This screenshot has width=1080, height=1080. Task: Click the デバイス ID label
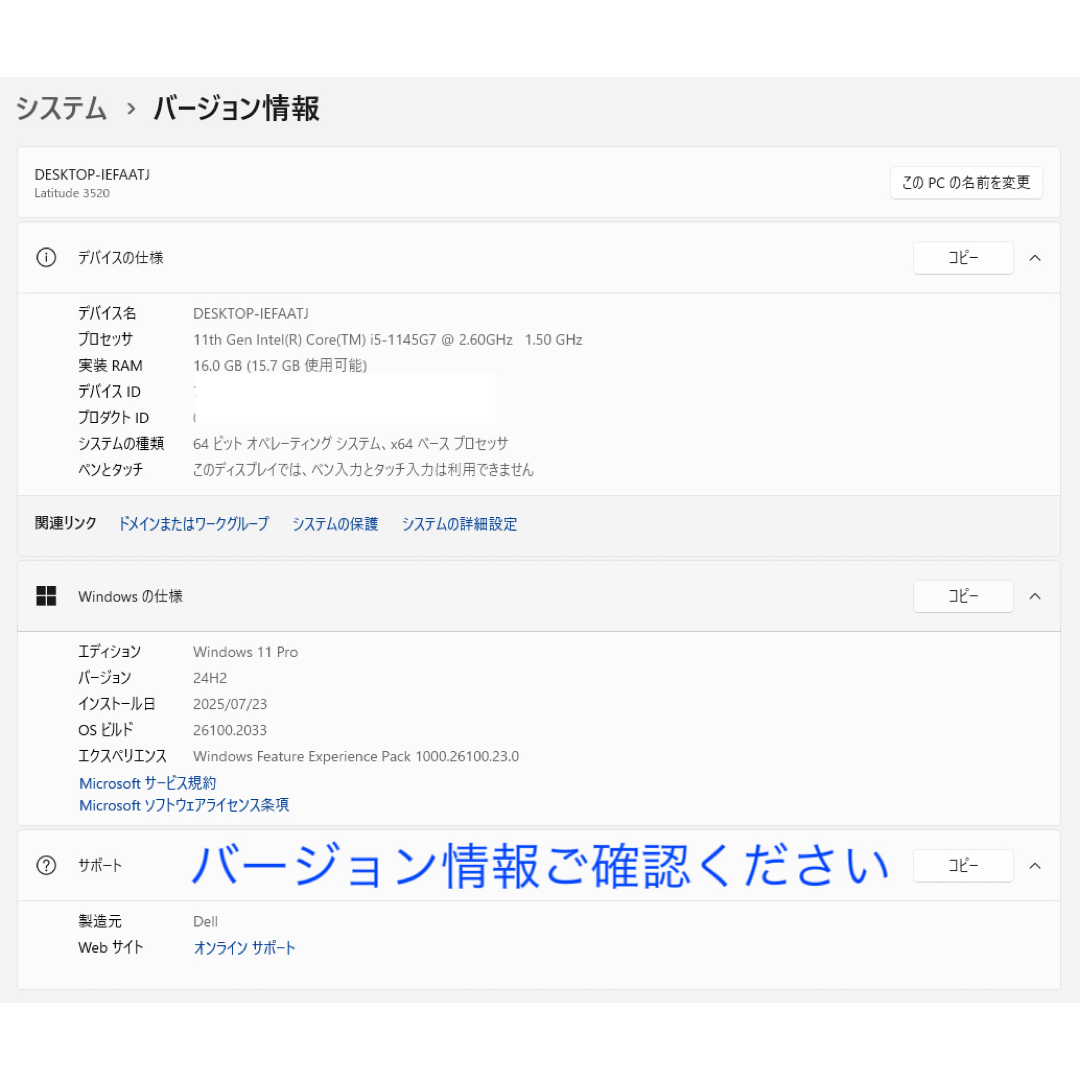110,391
